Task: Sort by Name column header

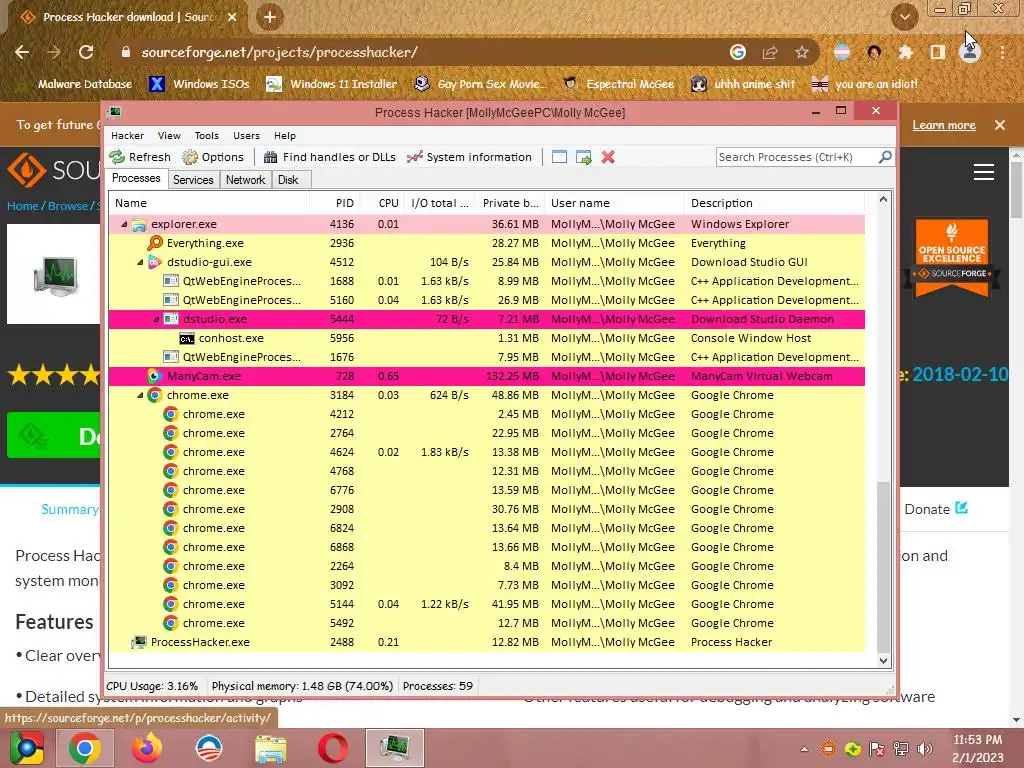Action: point(209,203)
